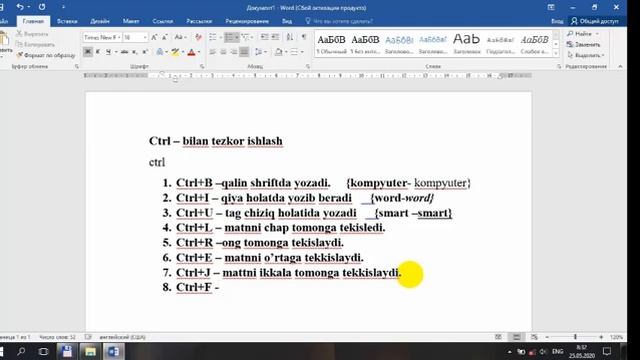Click zoom out minus button
The image size is (640, 360).
coord(547,337)
